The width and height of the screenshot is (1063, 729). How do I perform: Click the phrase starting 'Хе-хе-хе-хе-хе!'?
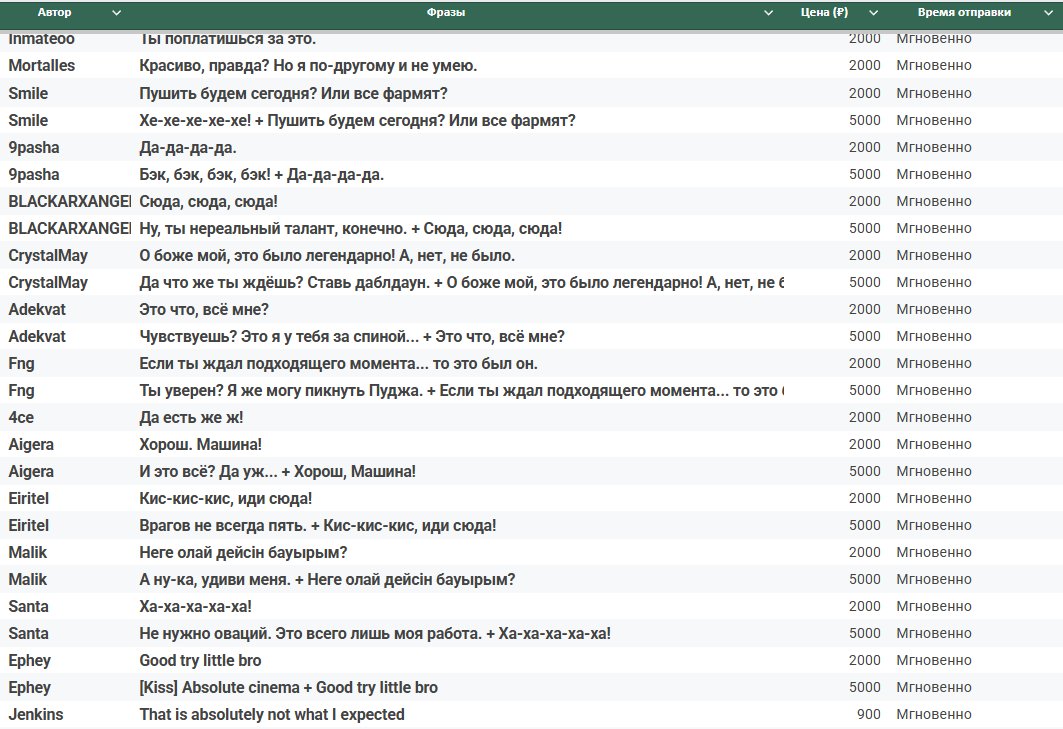357,120
